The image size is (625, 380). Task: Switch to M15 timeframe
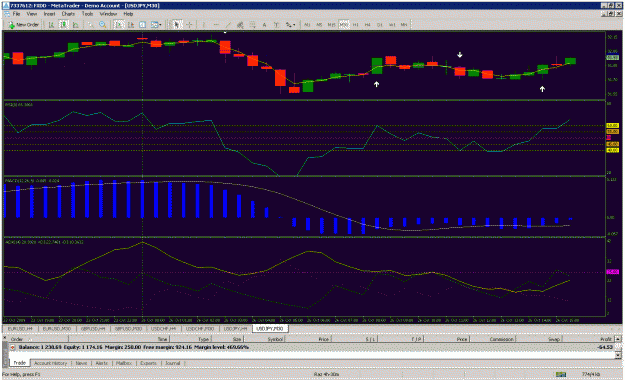(331, 25)
